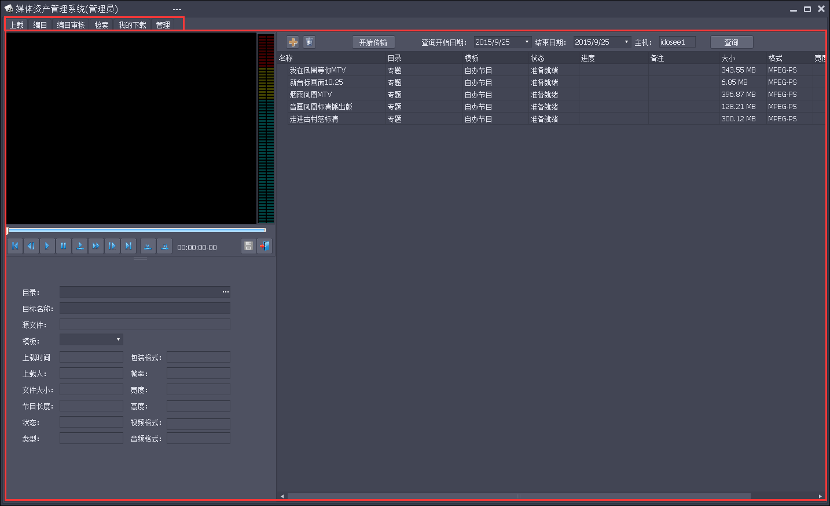Open the 模板 dropdown in the form
This screenshot has width=830, height=506.
pos(91,340)
